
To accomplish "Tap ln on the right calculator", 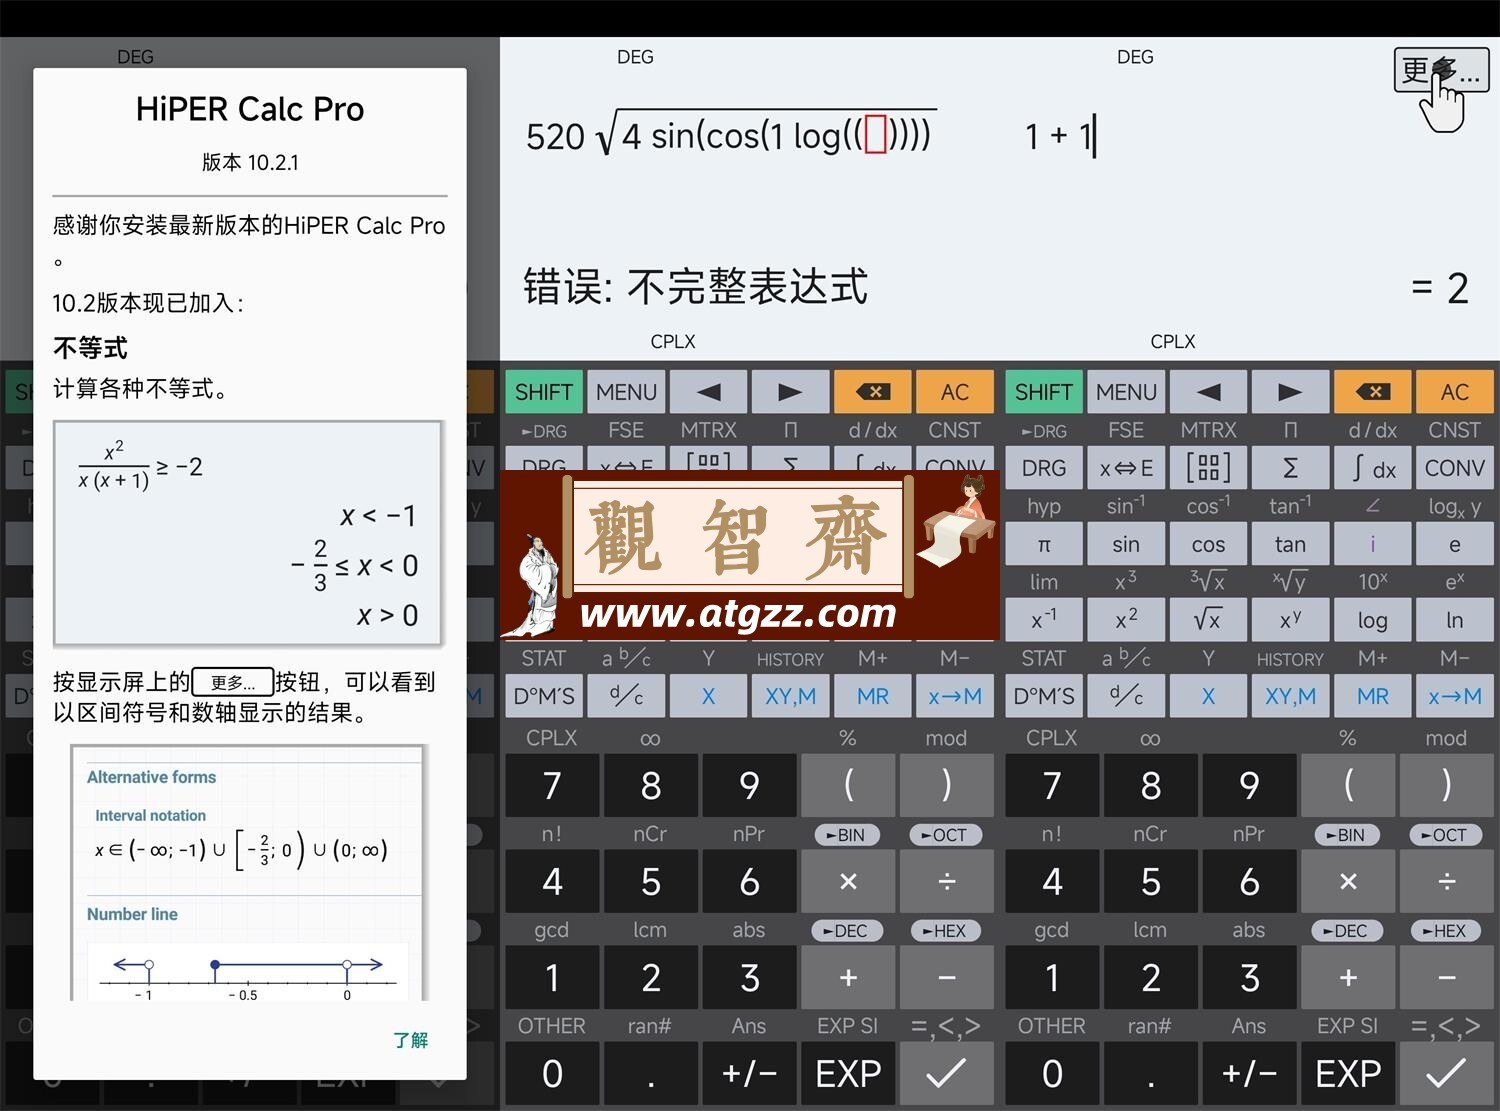I will coord(1455,620).
